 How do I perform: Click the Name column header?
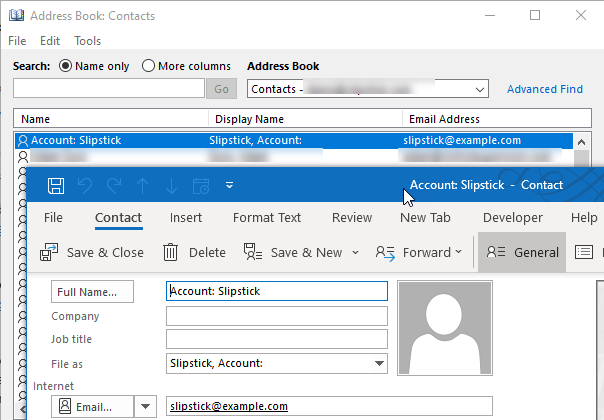111,119
